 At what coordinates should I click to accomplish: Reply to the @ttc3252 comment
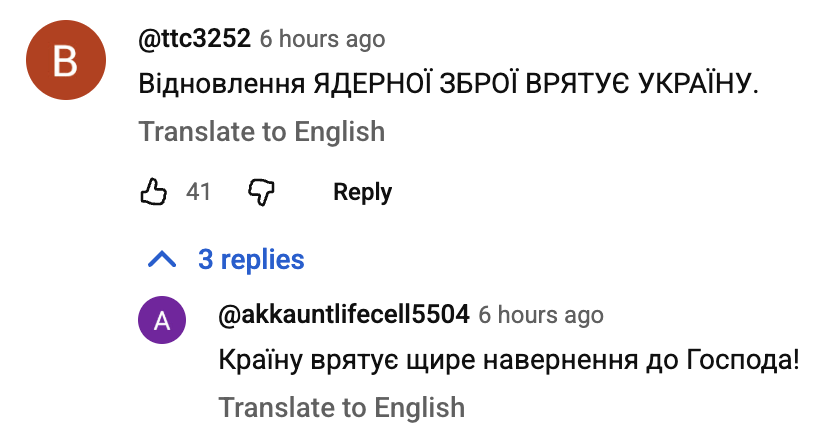coord(362,191)
